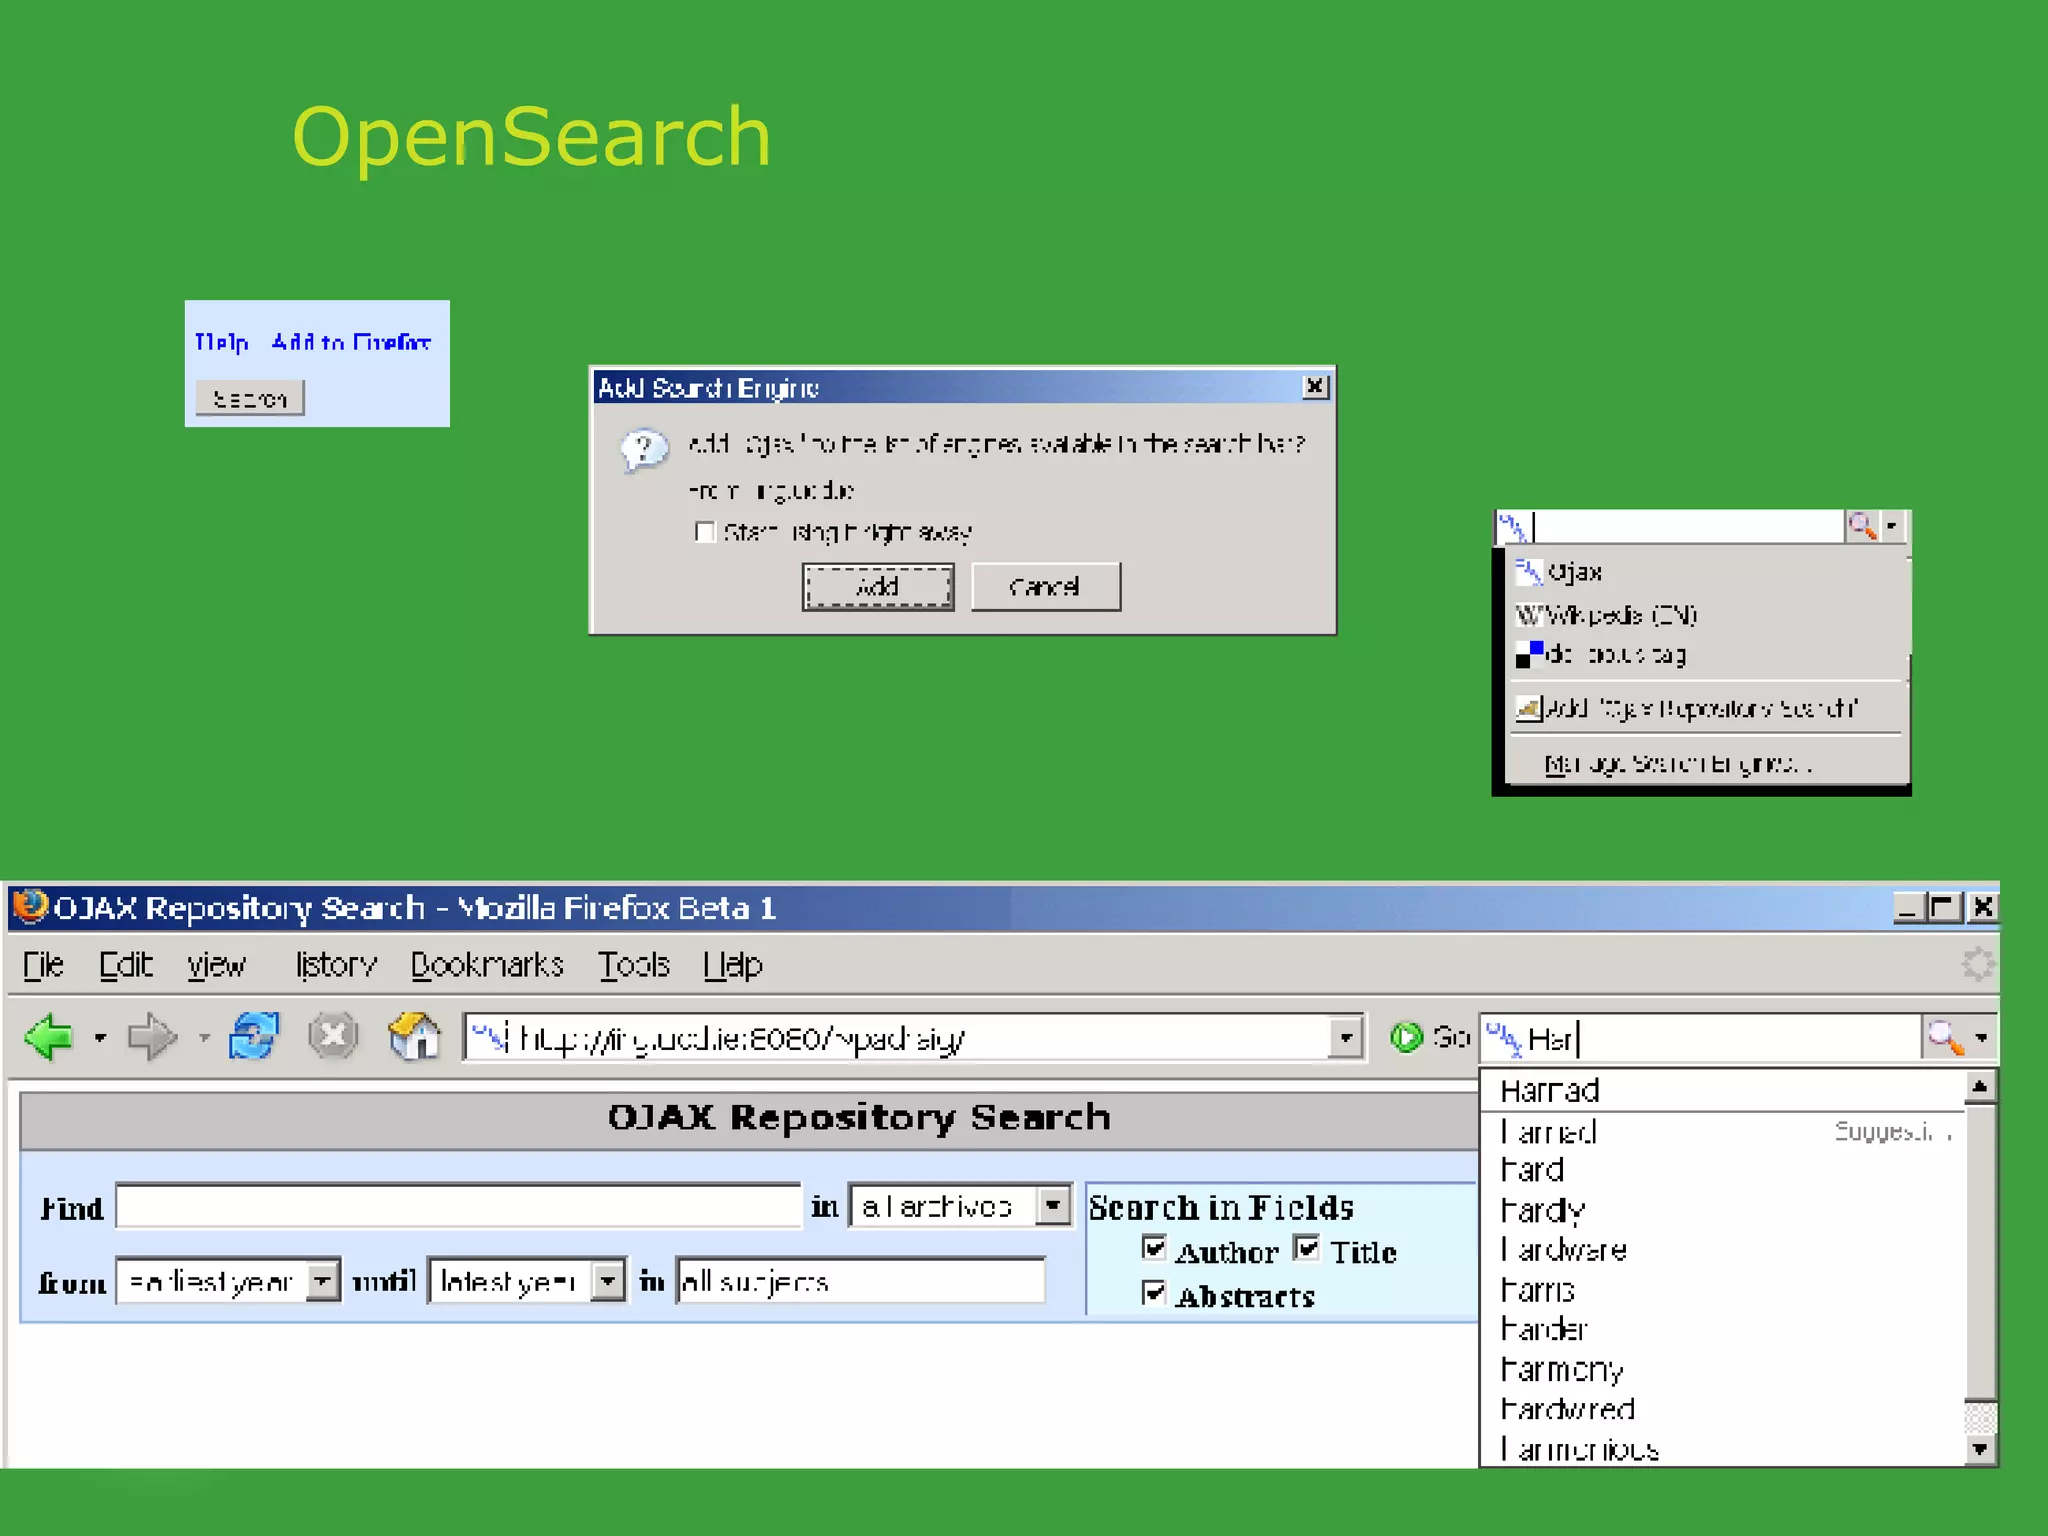Click the engine icon in the small search box
The width and height of the screenshot is (2048, 1536).
[1512, 526]
